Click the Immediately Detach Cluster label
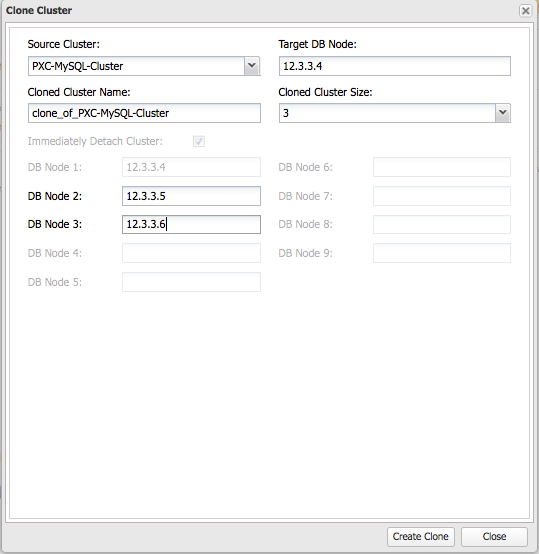The image size is (539, 554). [x=95, y=141]
